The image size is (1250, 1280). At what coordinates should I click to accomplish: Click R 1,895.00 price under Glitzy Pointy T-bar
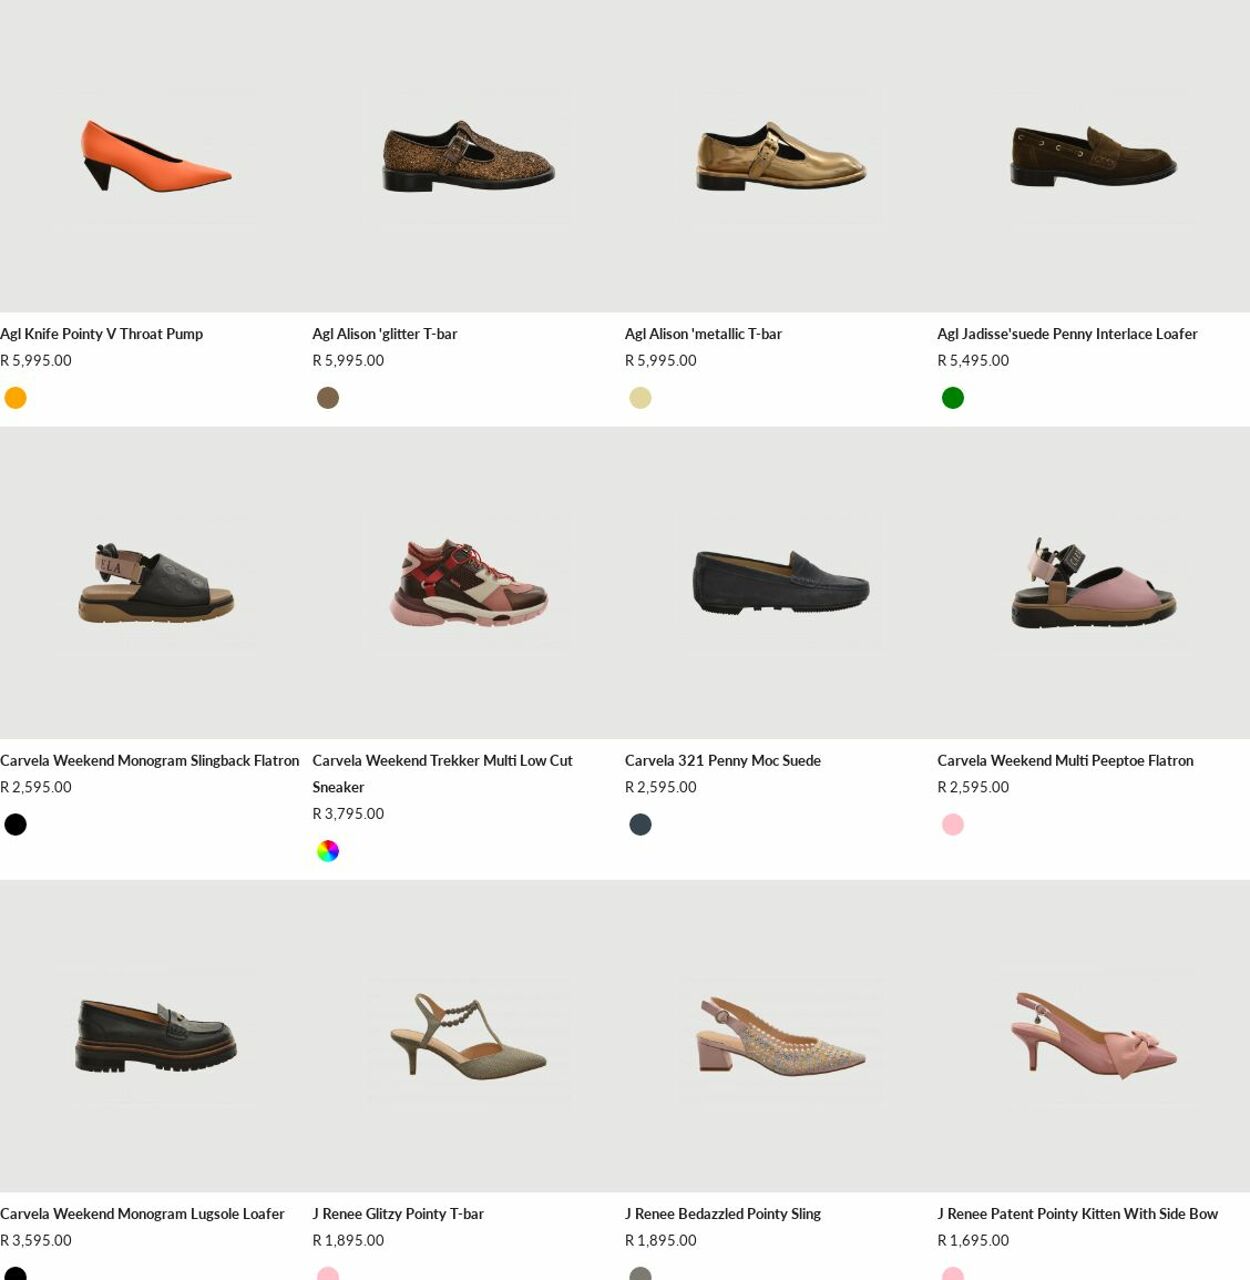pyautogui.click(x=348, y=1241)
